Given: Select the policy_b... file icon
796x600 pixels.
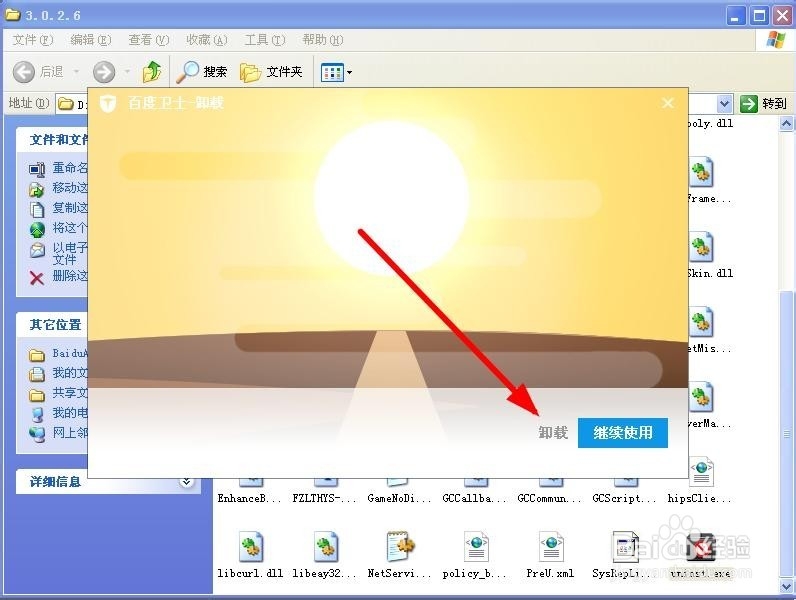Looking at the screenshot, I should click(476, 546).
